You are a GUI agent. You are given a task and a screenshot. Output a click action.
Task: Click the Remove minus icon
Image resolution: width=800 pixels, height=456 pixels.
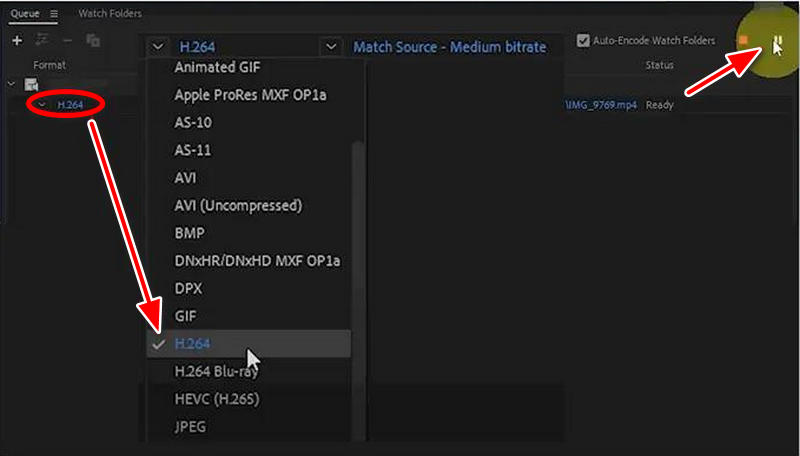68,40
